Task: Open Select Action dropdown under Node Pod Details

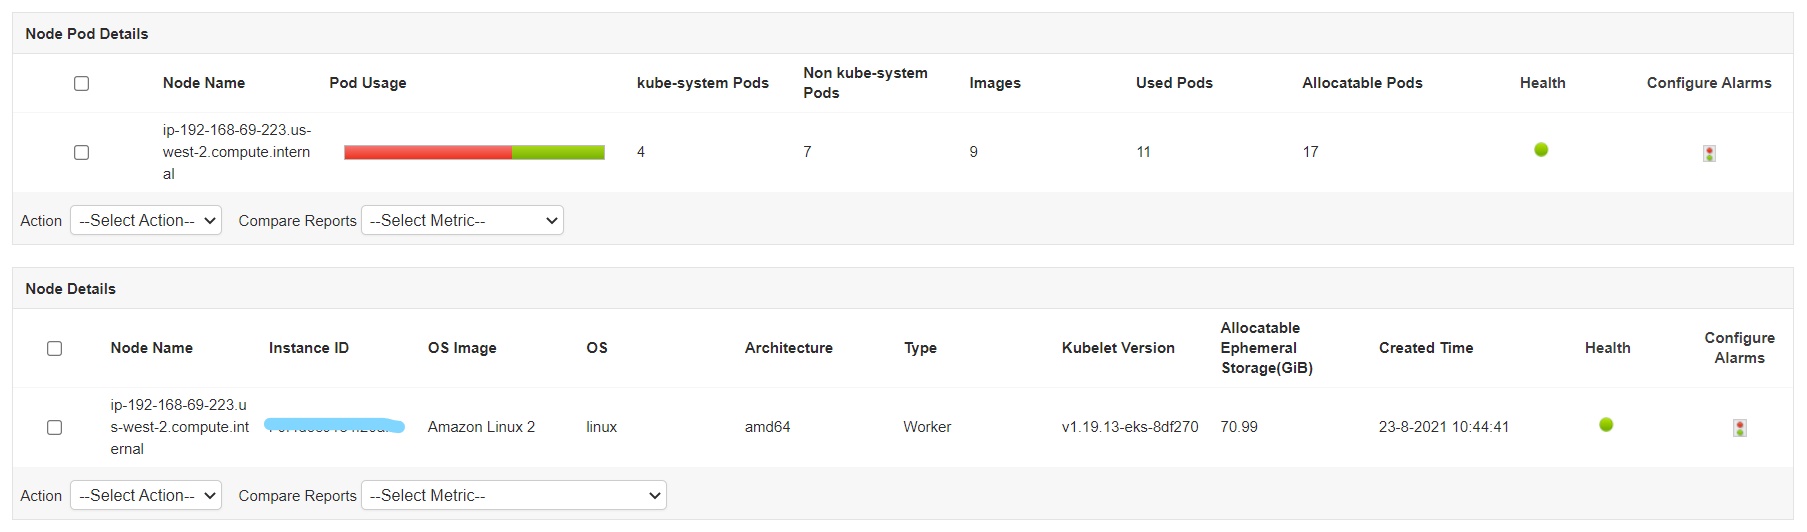Action: [146, 221]
